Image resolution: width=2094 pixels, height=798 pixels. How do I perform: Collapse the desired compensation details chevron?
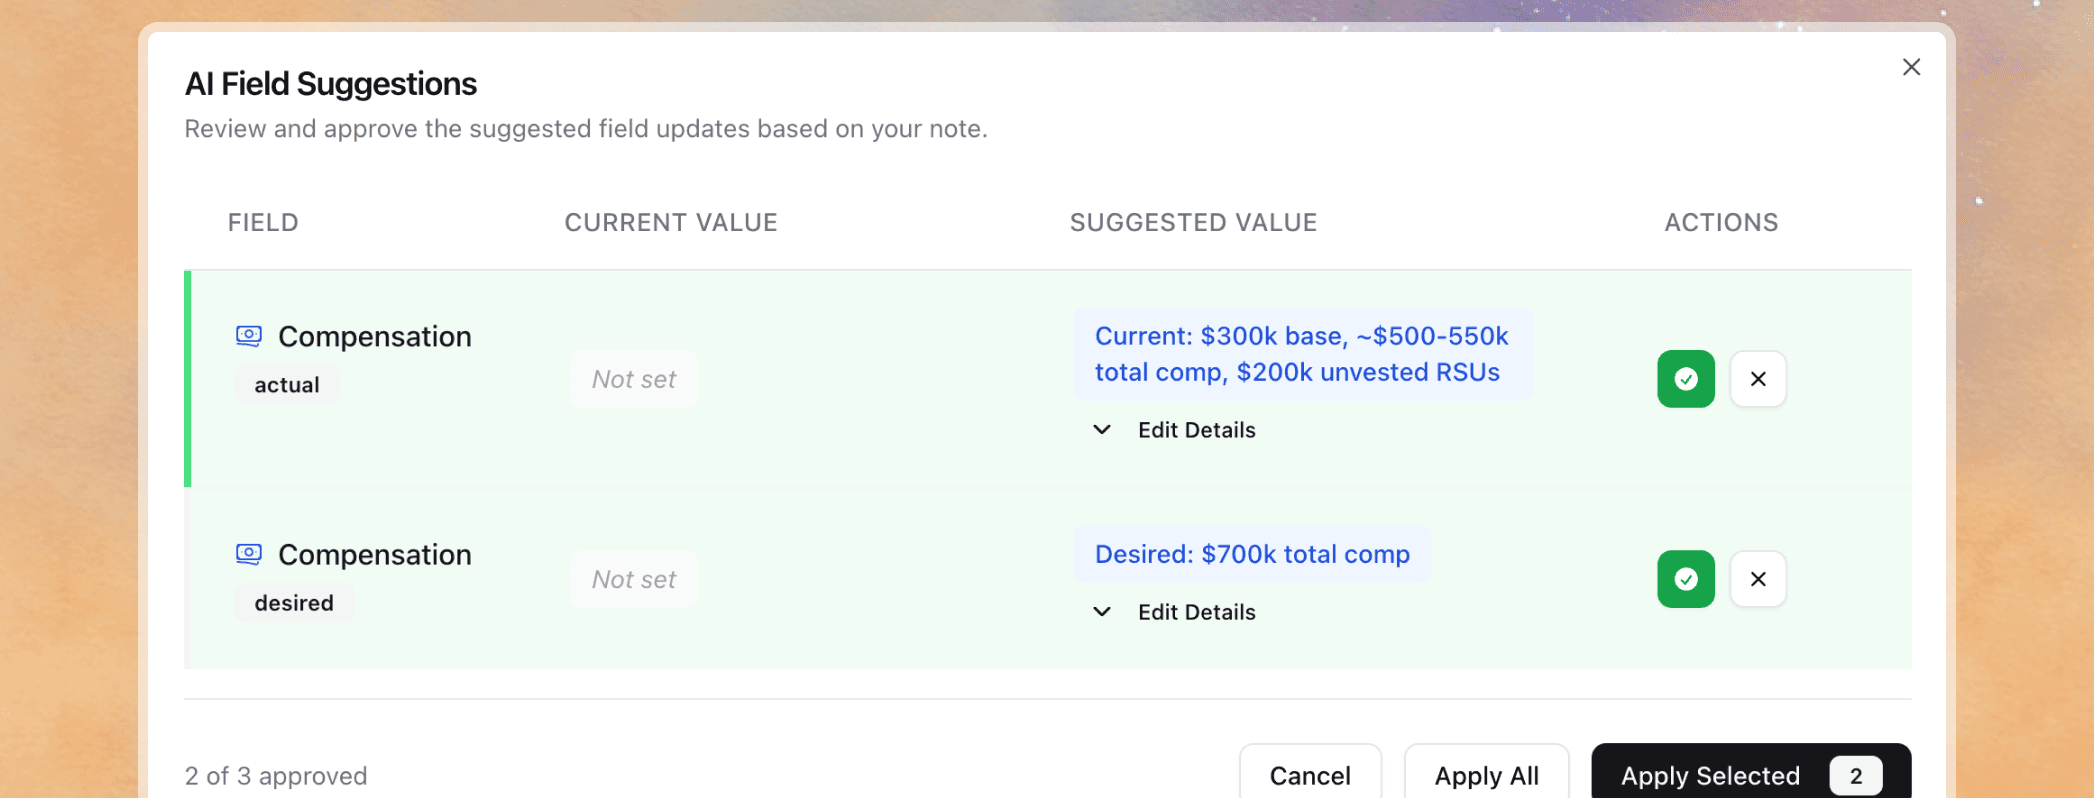[x=1101, y=611]
